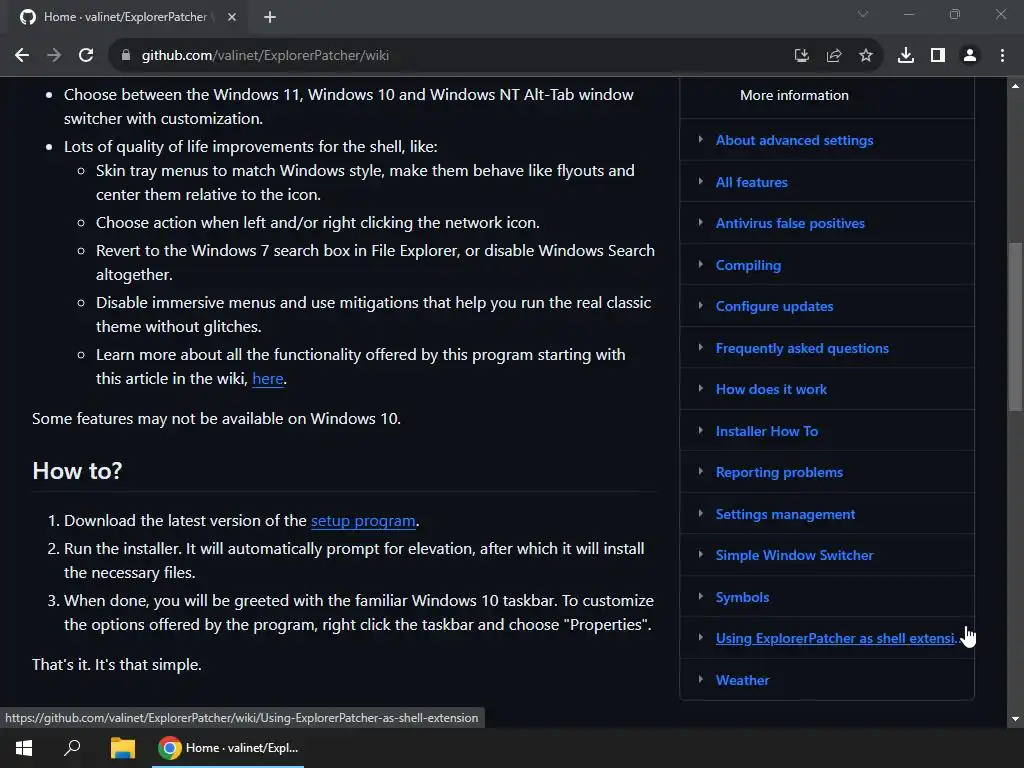Open File Explorer from the taskbar
The height and width of the screenshot is (768, 1024).
[122, 748]
